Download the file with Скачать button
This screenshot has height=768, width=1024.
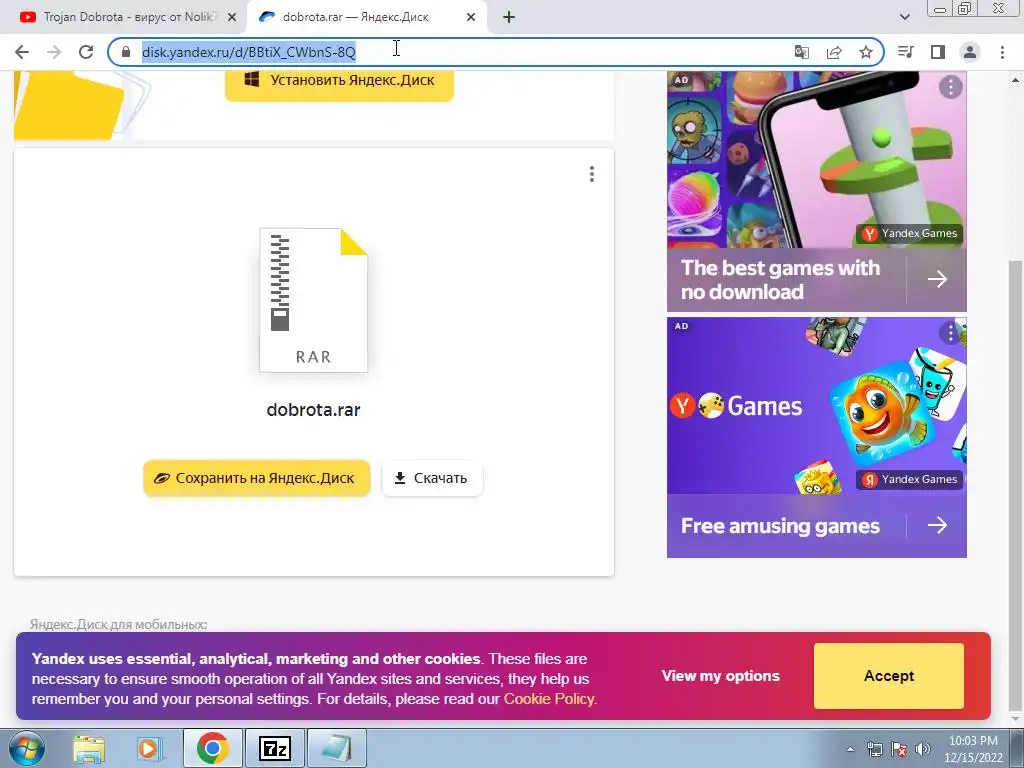pyautogui.click(x=432, y=478)
